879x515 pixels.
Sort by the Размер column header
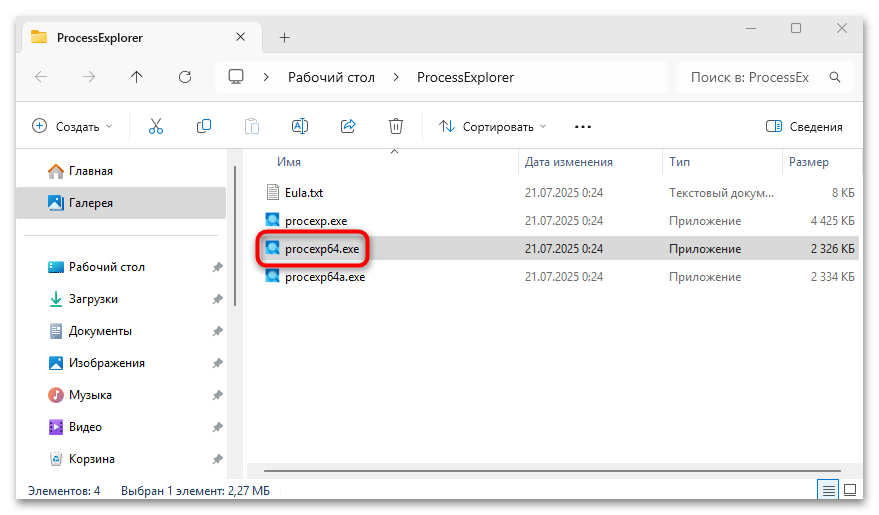(808, 162)
